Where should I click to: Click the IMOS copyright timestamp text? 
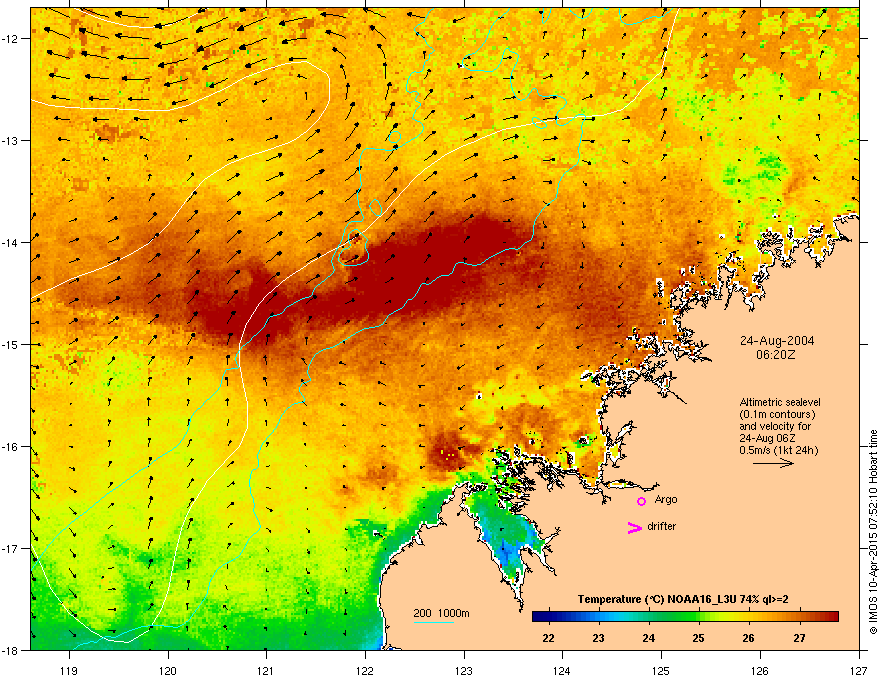pyautogui.click(x=873, y=532)
